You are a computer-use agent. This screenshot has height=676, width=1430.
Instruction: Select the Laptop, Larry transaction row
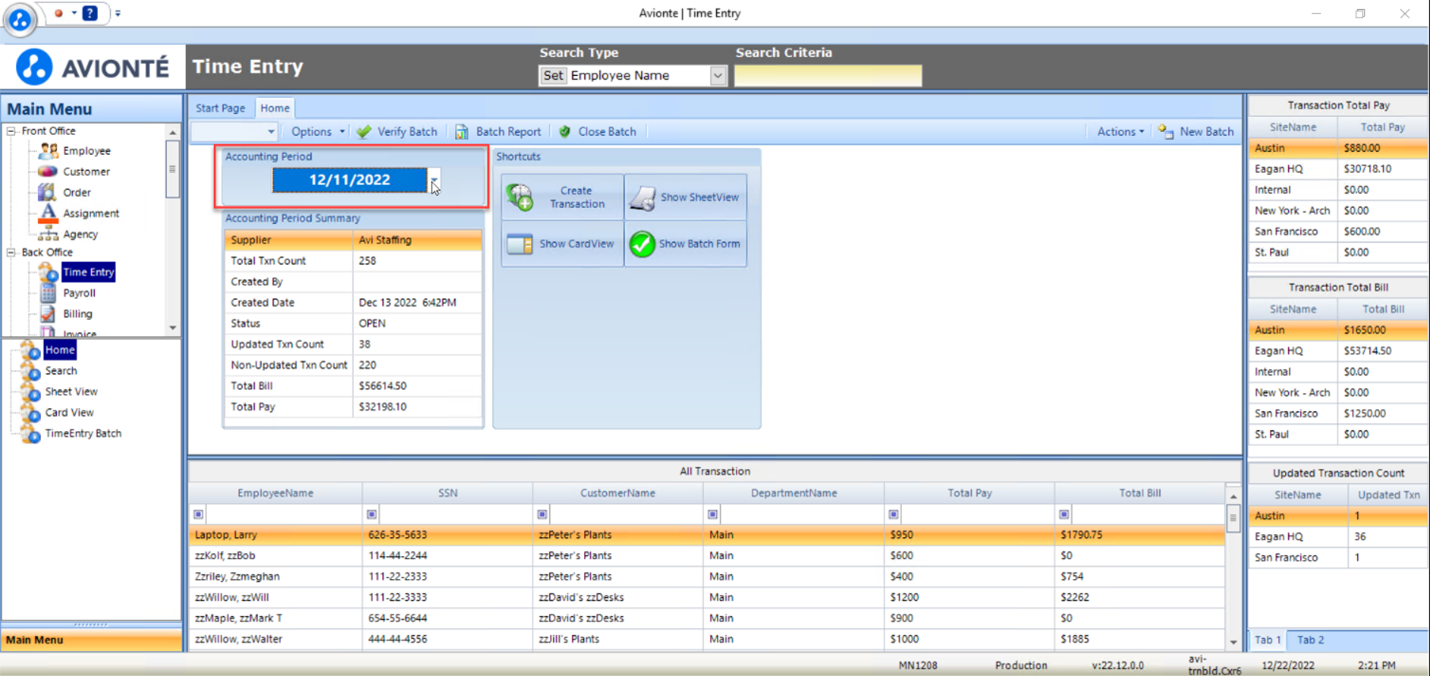pos(706,535)
